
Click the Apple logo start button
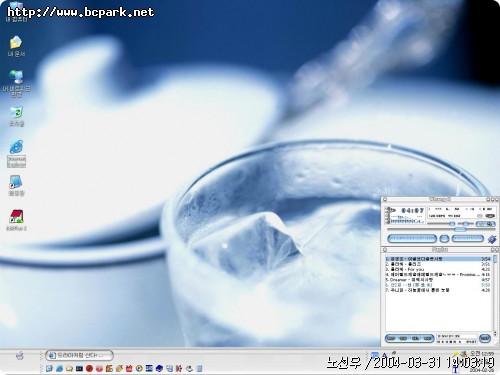20,356
